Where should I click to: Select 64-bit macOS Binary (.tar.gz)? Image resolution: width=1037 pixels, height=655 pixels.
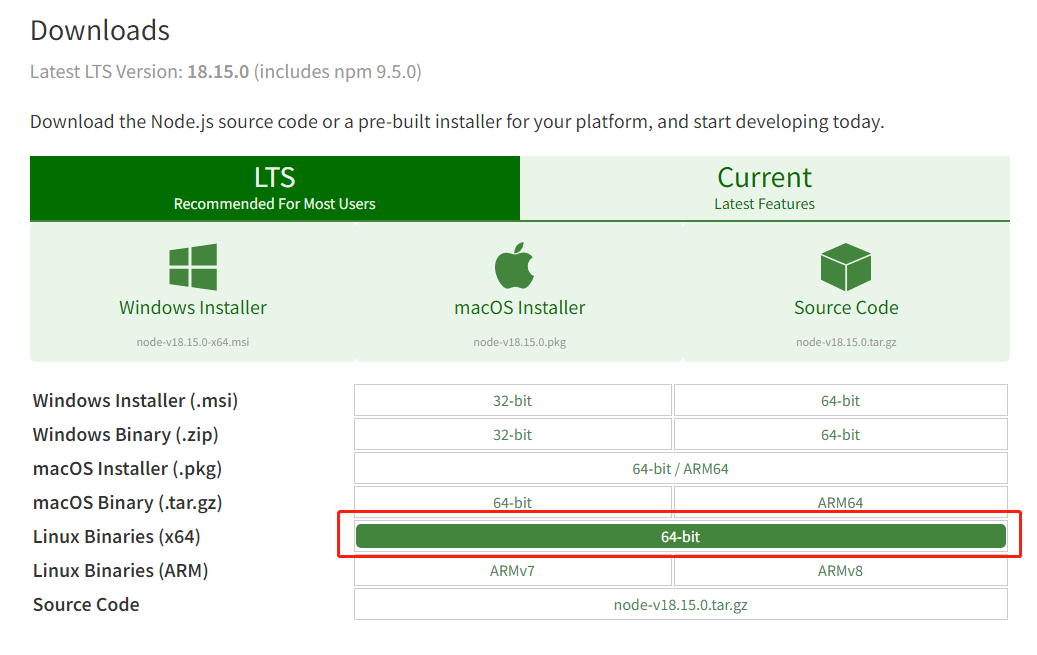tap(512, 502)
